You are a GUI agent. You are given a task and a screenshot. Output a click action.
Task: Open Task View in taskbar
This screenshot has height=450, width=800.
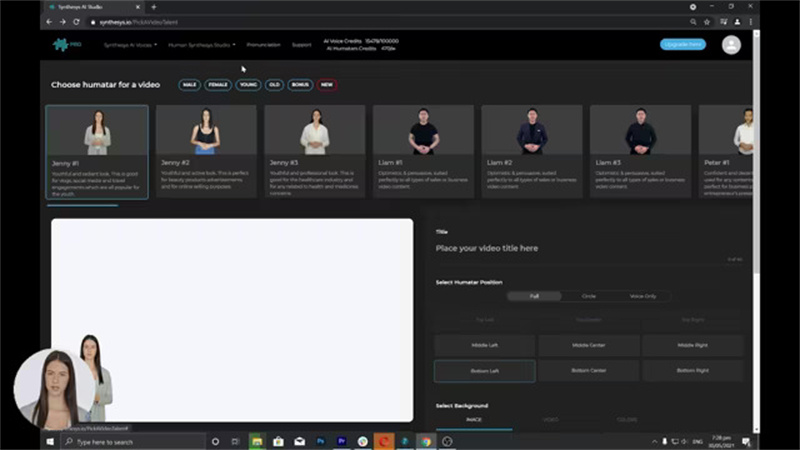(x=235, y=442)
